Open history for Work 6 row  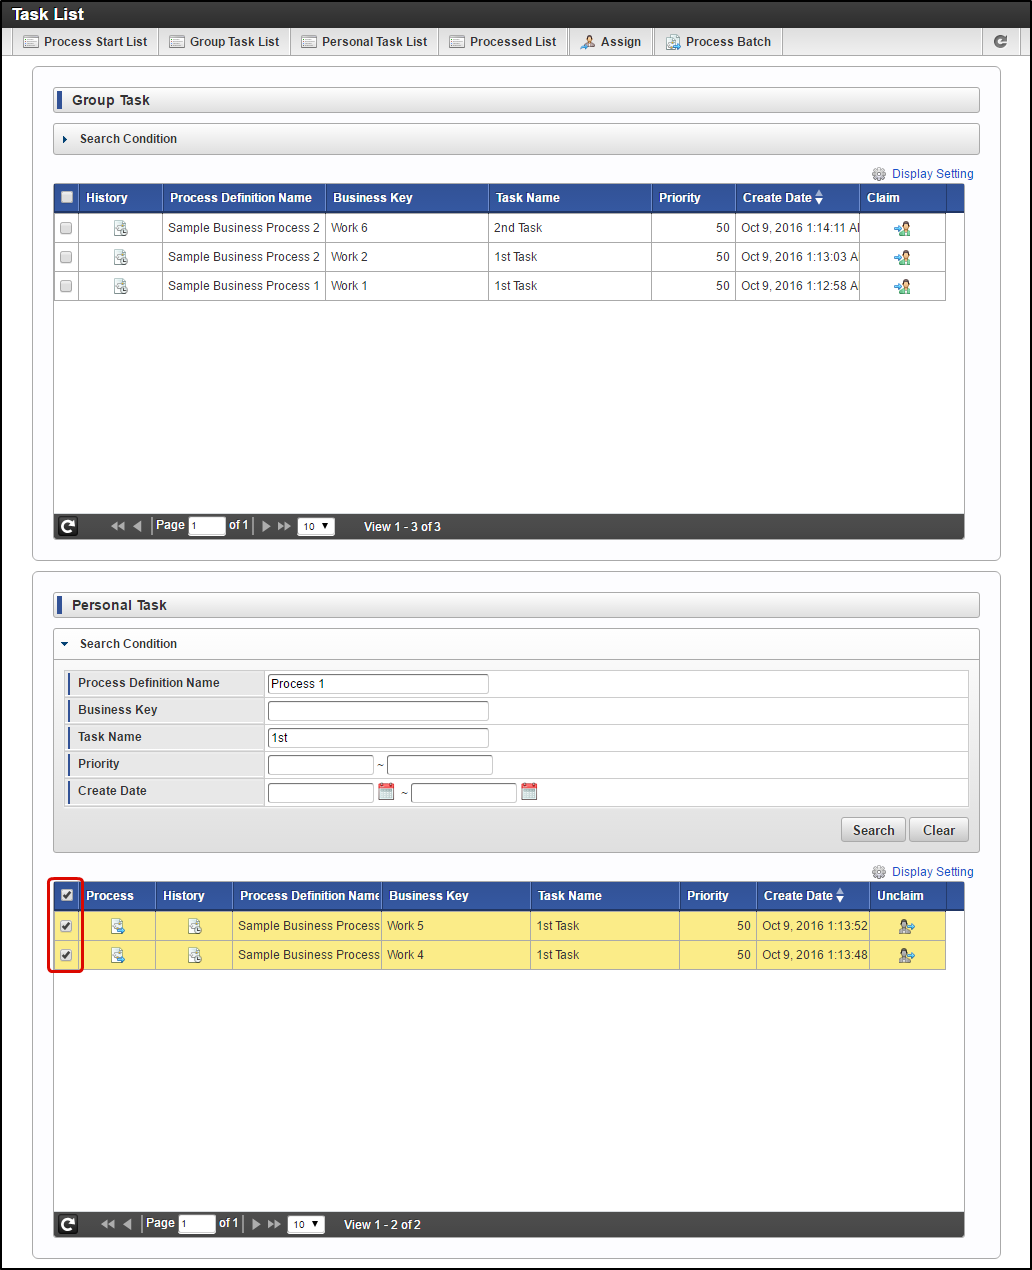click(120, 228)
